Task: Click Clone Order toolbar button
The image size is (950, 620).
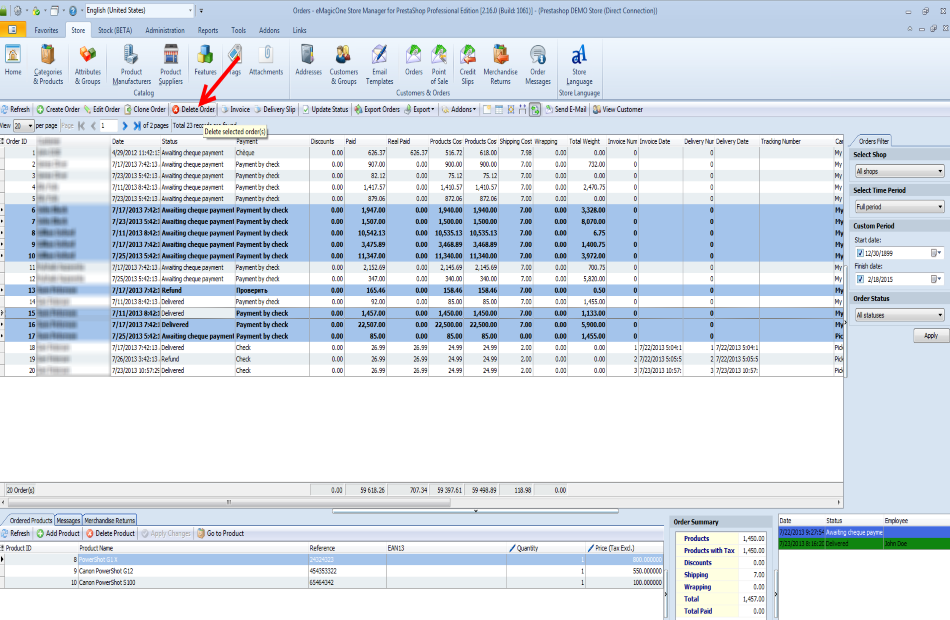Action: (x=145, y=110)
